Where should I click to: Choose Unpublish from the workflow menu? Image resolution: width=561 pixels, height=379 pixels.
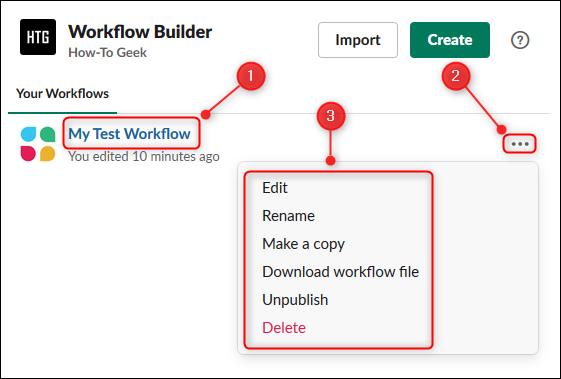[x=295, y=300]
